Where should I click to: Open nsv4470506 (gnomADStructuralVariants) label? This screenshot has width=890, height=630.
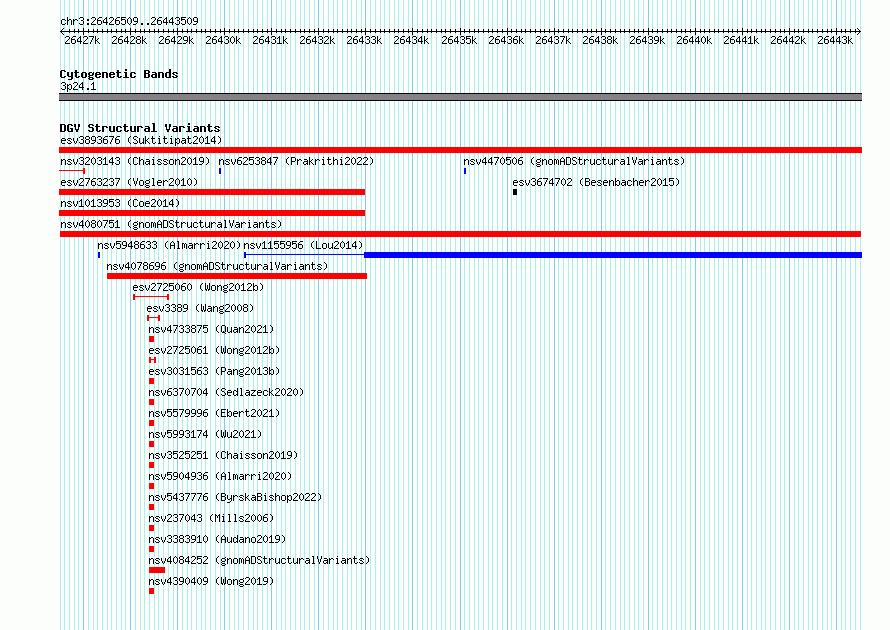click(x=574, y=161)
